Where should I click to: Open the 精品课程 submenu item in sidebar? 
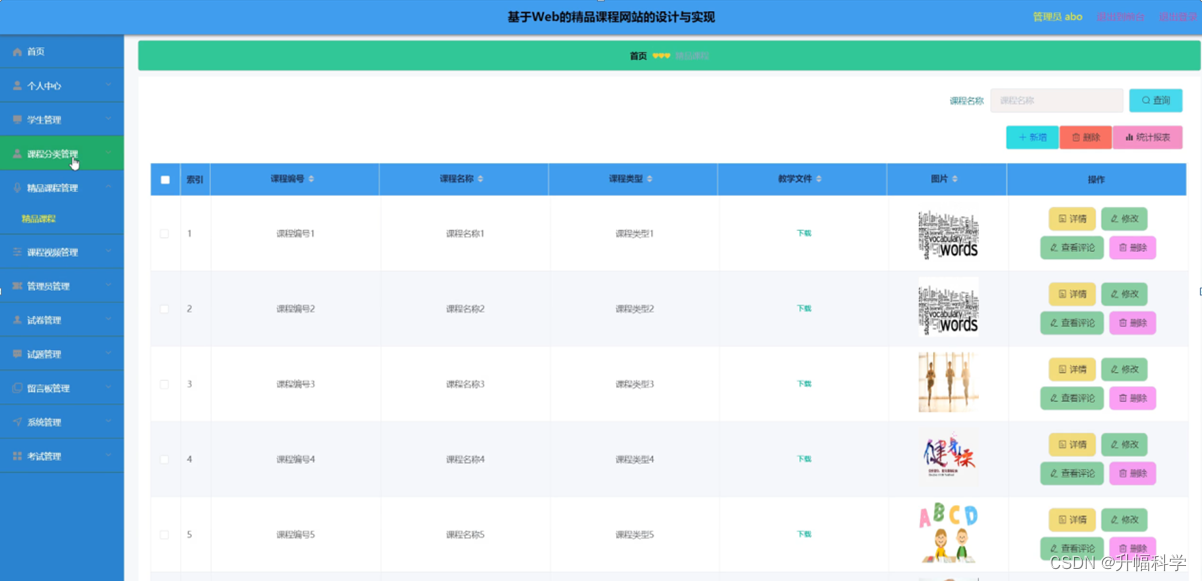pyautogui.click(x=39, y=218)
